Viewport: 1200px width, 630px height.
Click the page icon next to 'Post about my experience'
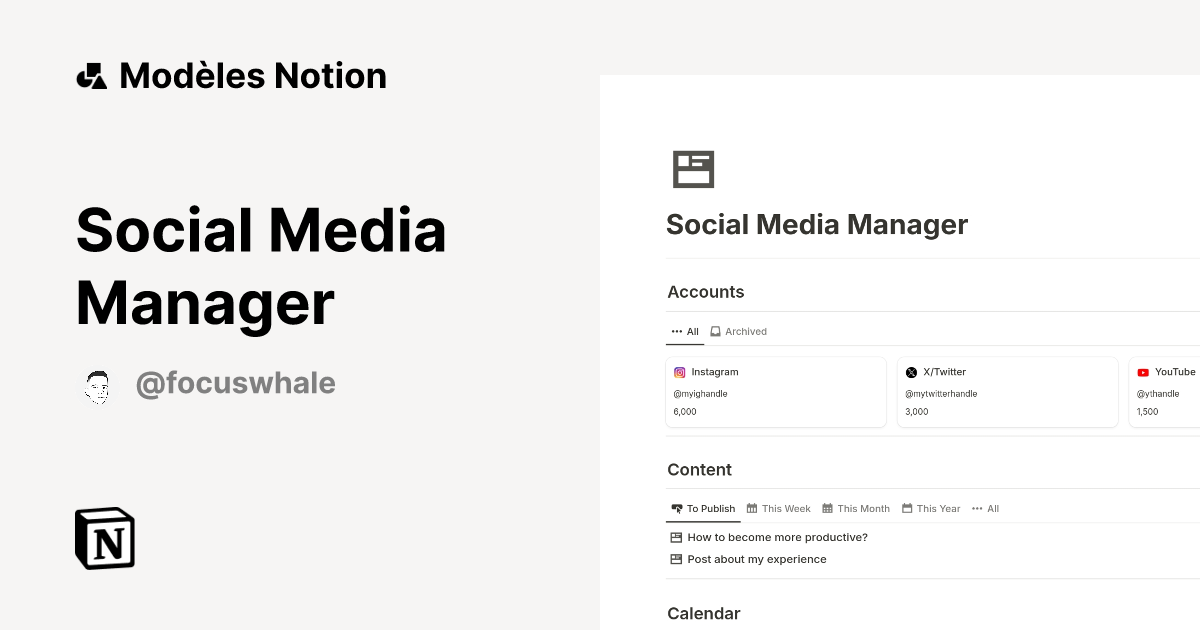tap(675, 559)
